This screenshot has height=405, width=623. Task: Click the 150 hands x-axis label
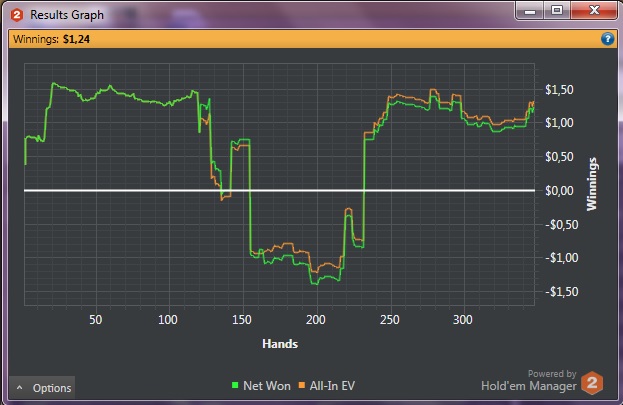coord(242,320)
